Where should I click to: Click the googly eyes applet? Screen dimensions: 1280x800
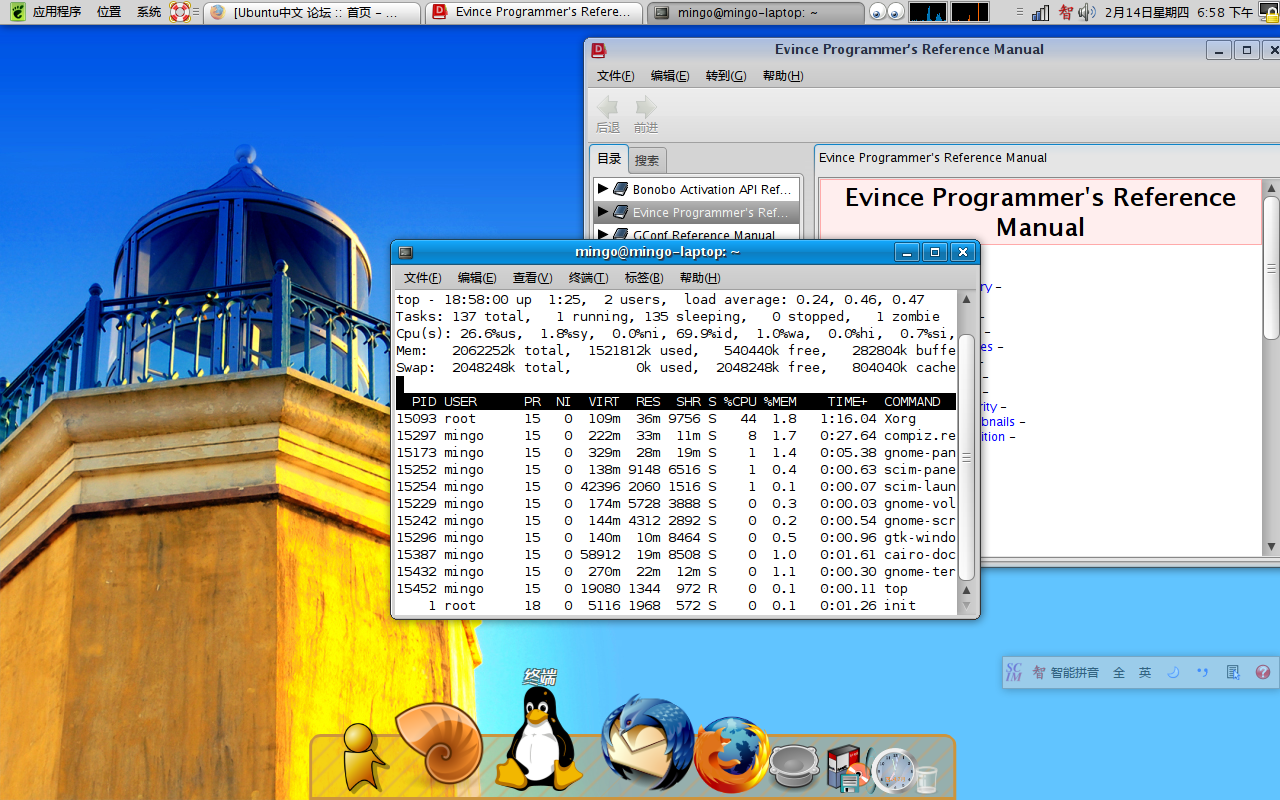coord(886,12)
